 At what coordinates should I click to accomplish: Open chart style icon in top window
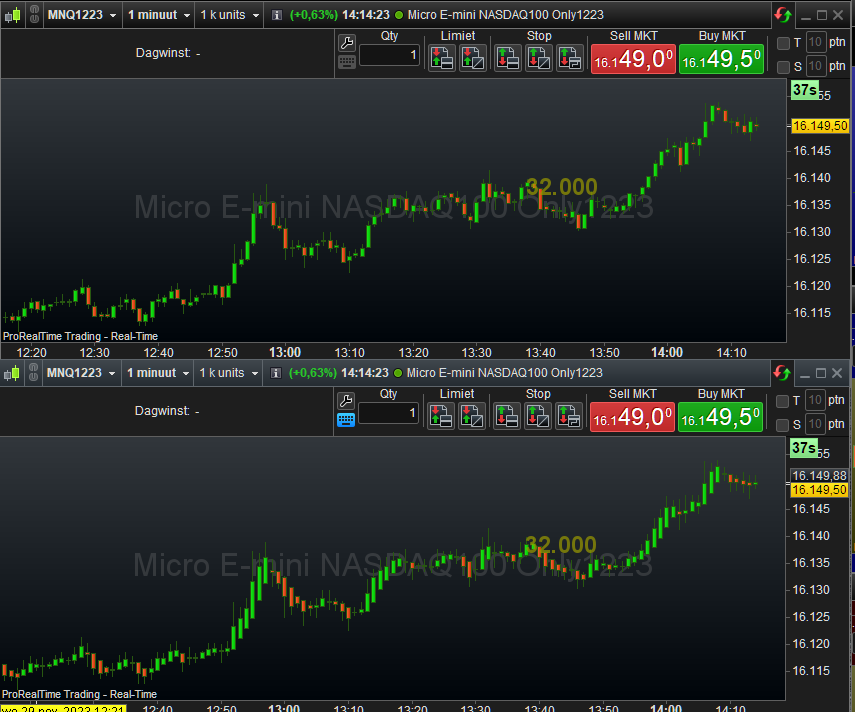tap(13, 15)
